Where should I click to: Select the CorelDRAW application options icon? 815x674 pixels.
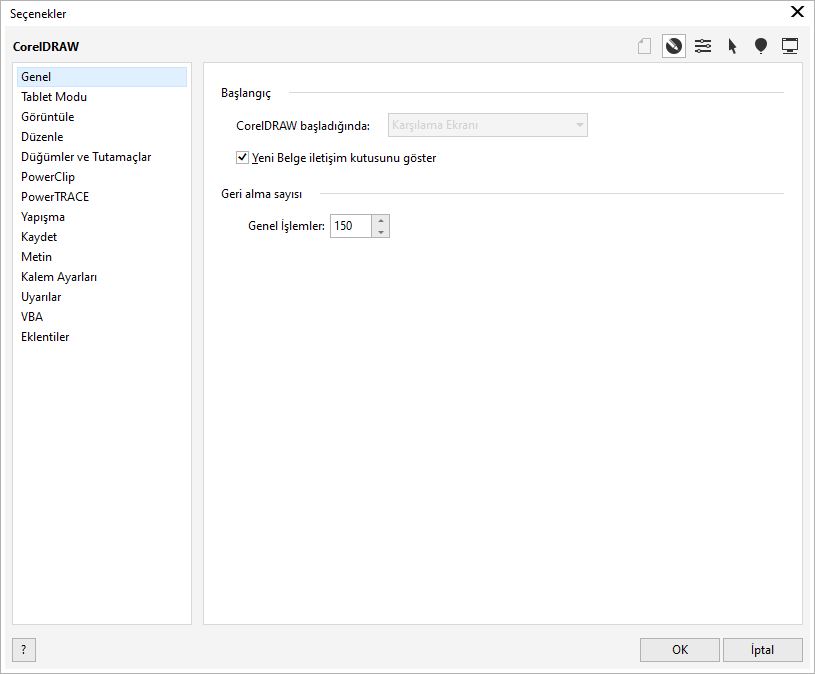674,46
